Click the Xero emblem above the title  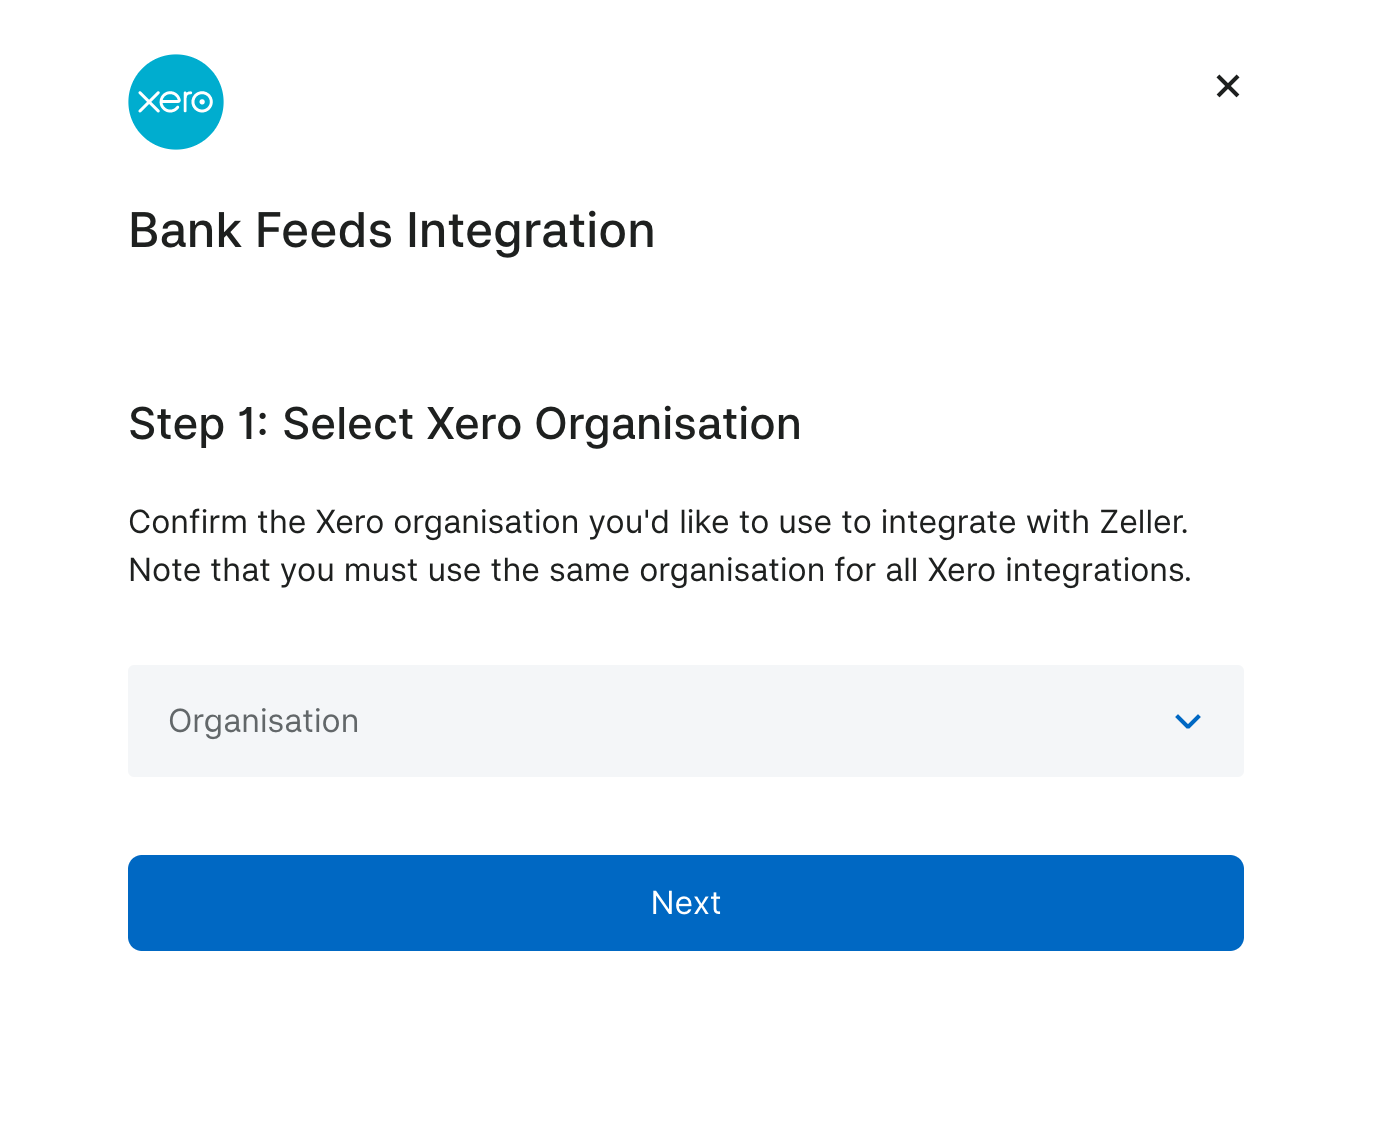176,102
